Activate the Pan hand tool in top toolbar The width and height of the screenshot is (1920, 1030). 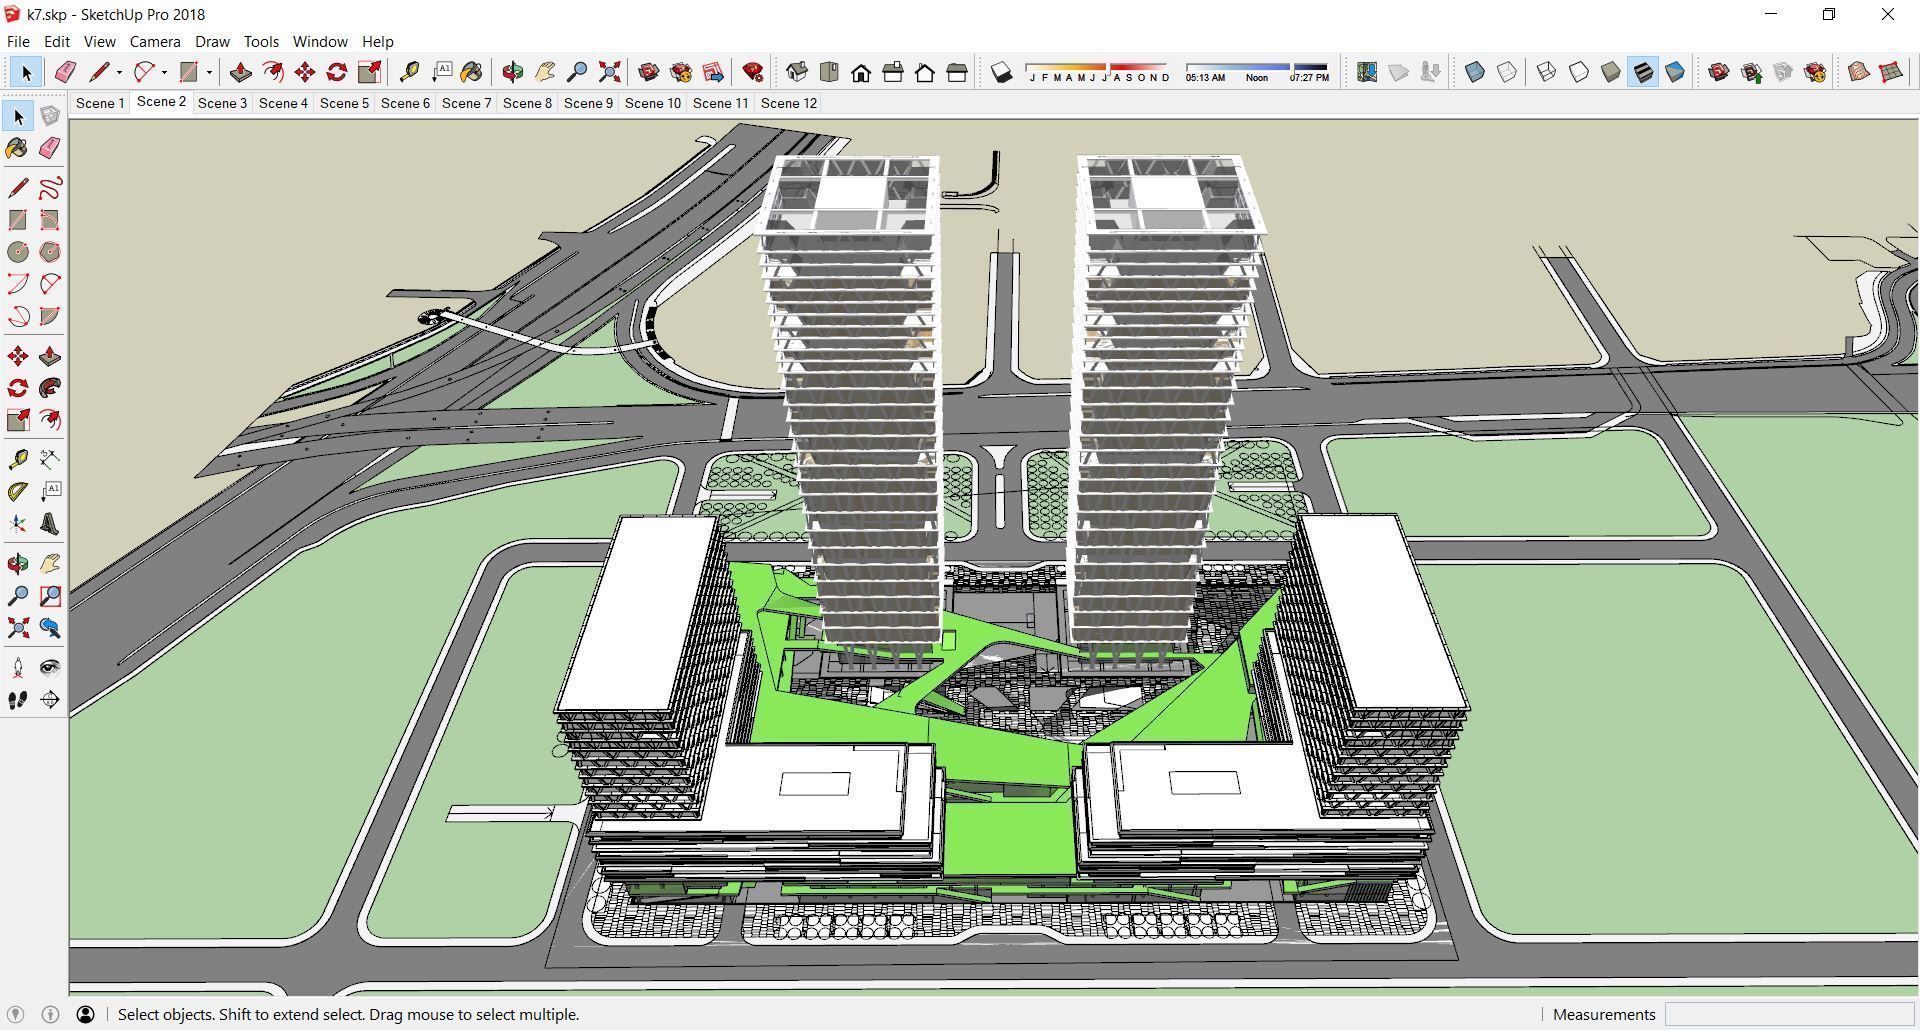click(545, 72)
